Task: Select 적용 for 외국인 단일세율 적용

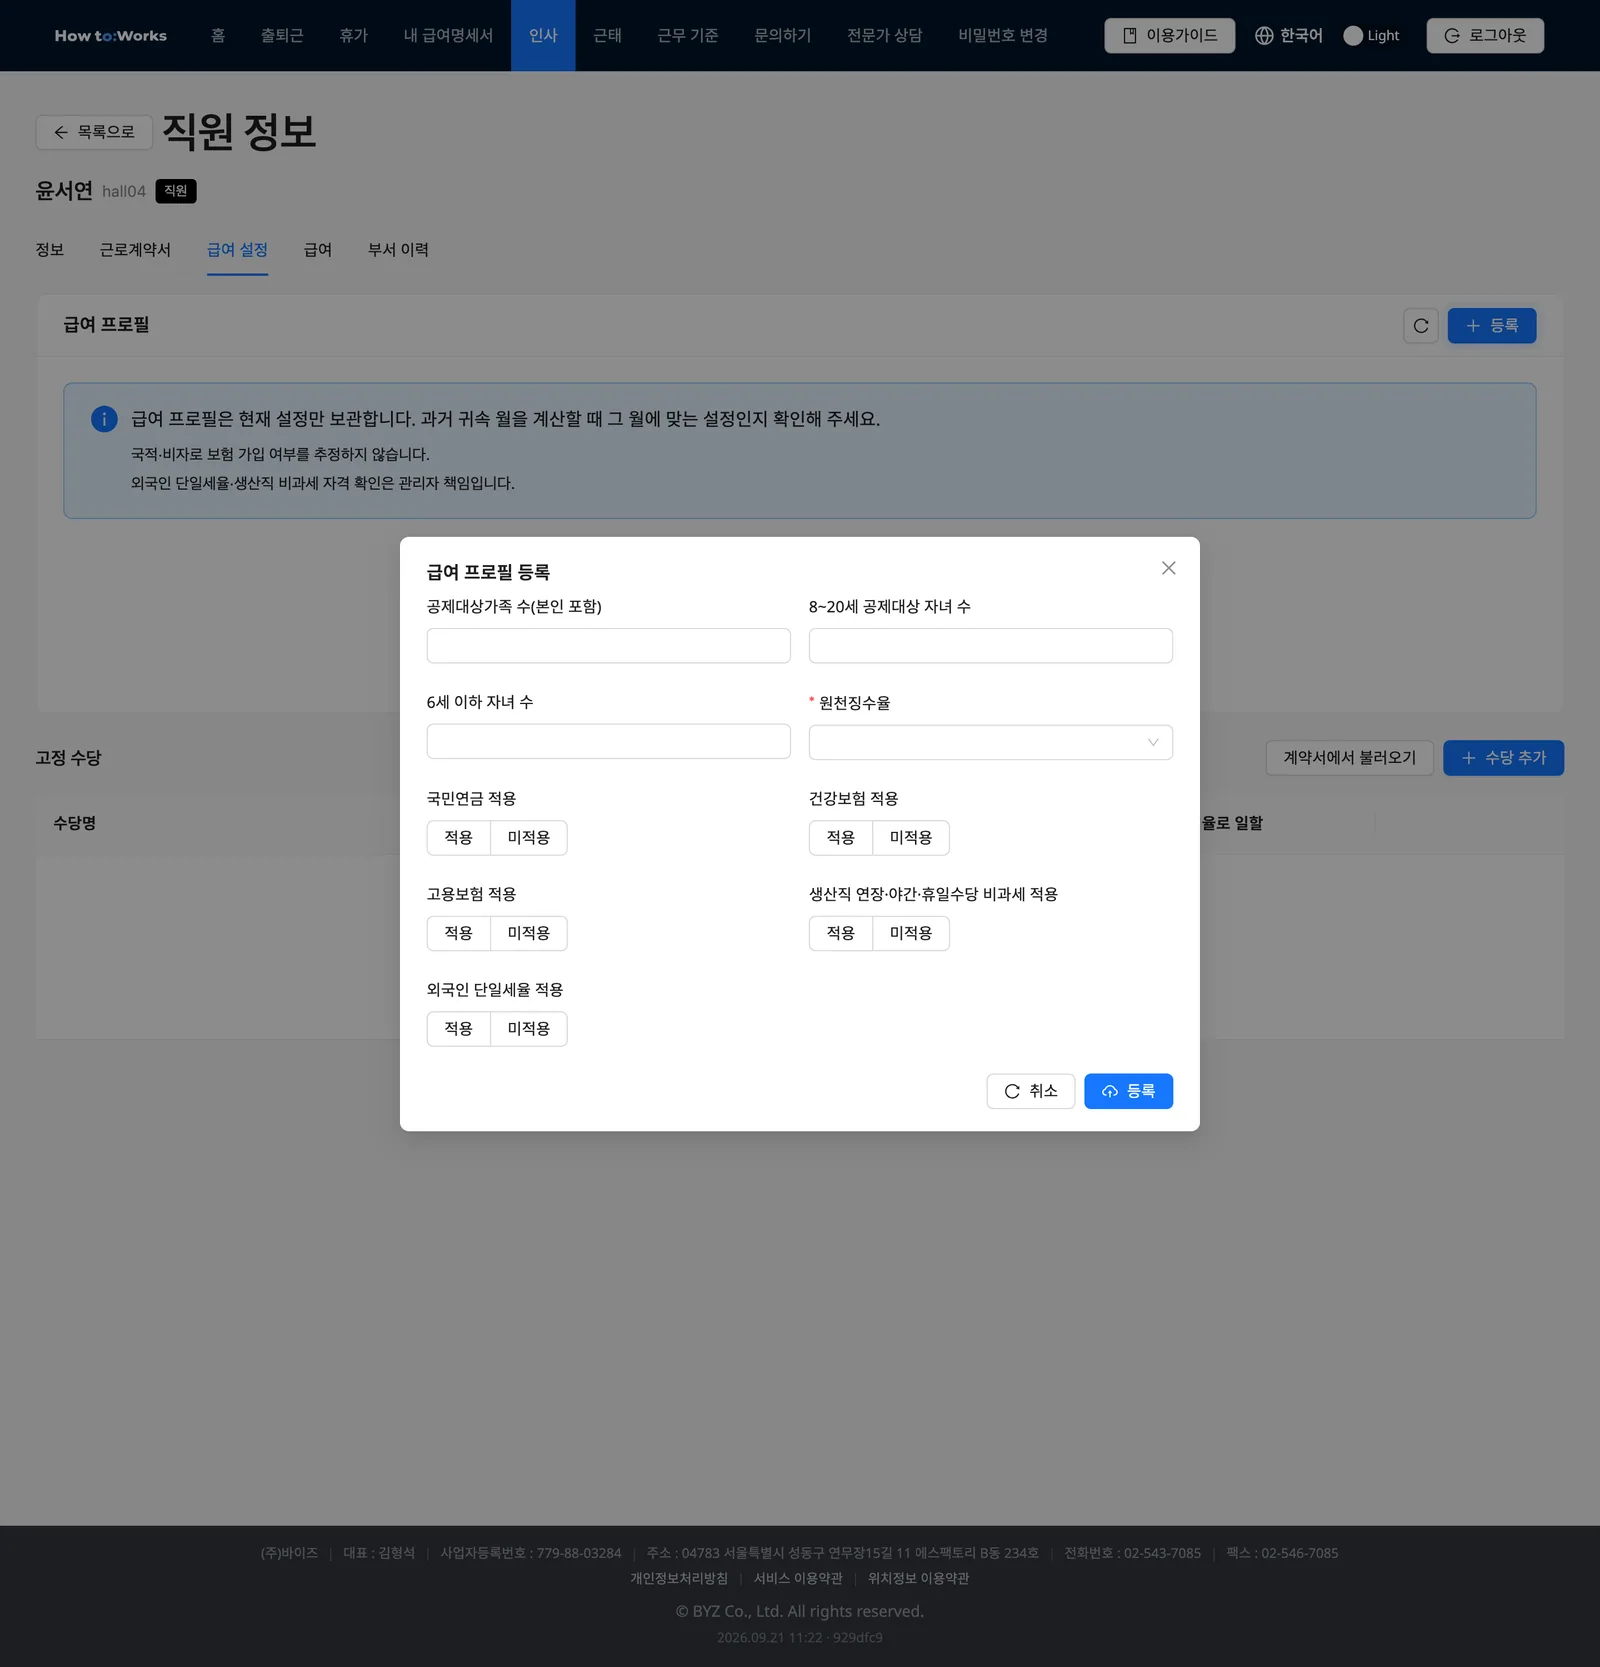Action: tap(458, 1029)
